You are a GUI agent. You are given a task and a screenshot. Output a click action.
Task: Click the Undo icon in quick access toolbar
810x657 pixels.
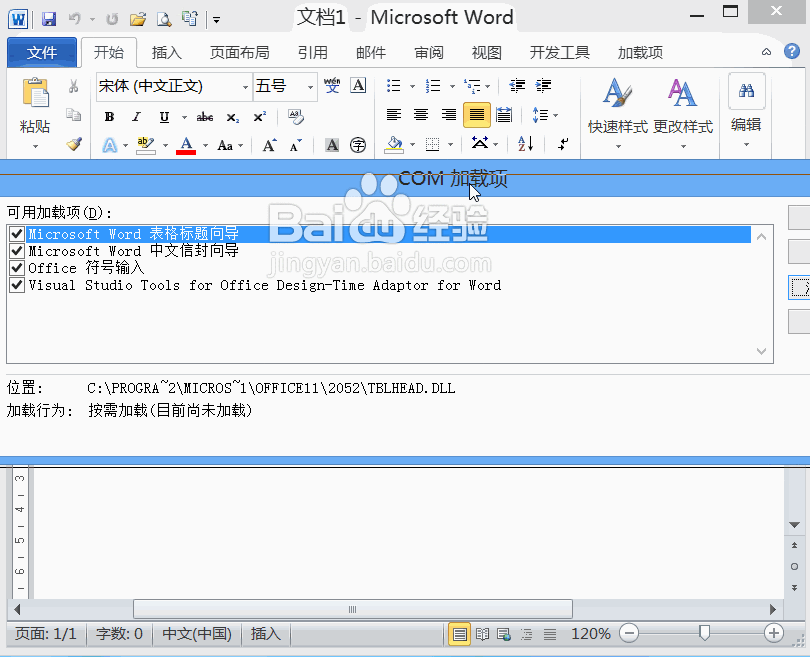(75, 20)
